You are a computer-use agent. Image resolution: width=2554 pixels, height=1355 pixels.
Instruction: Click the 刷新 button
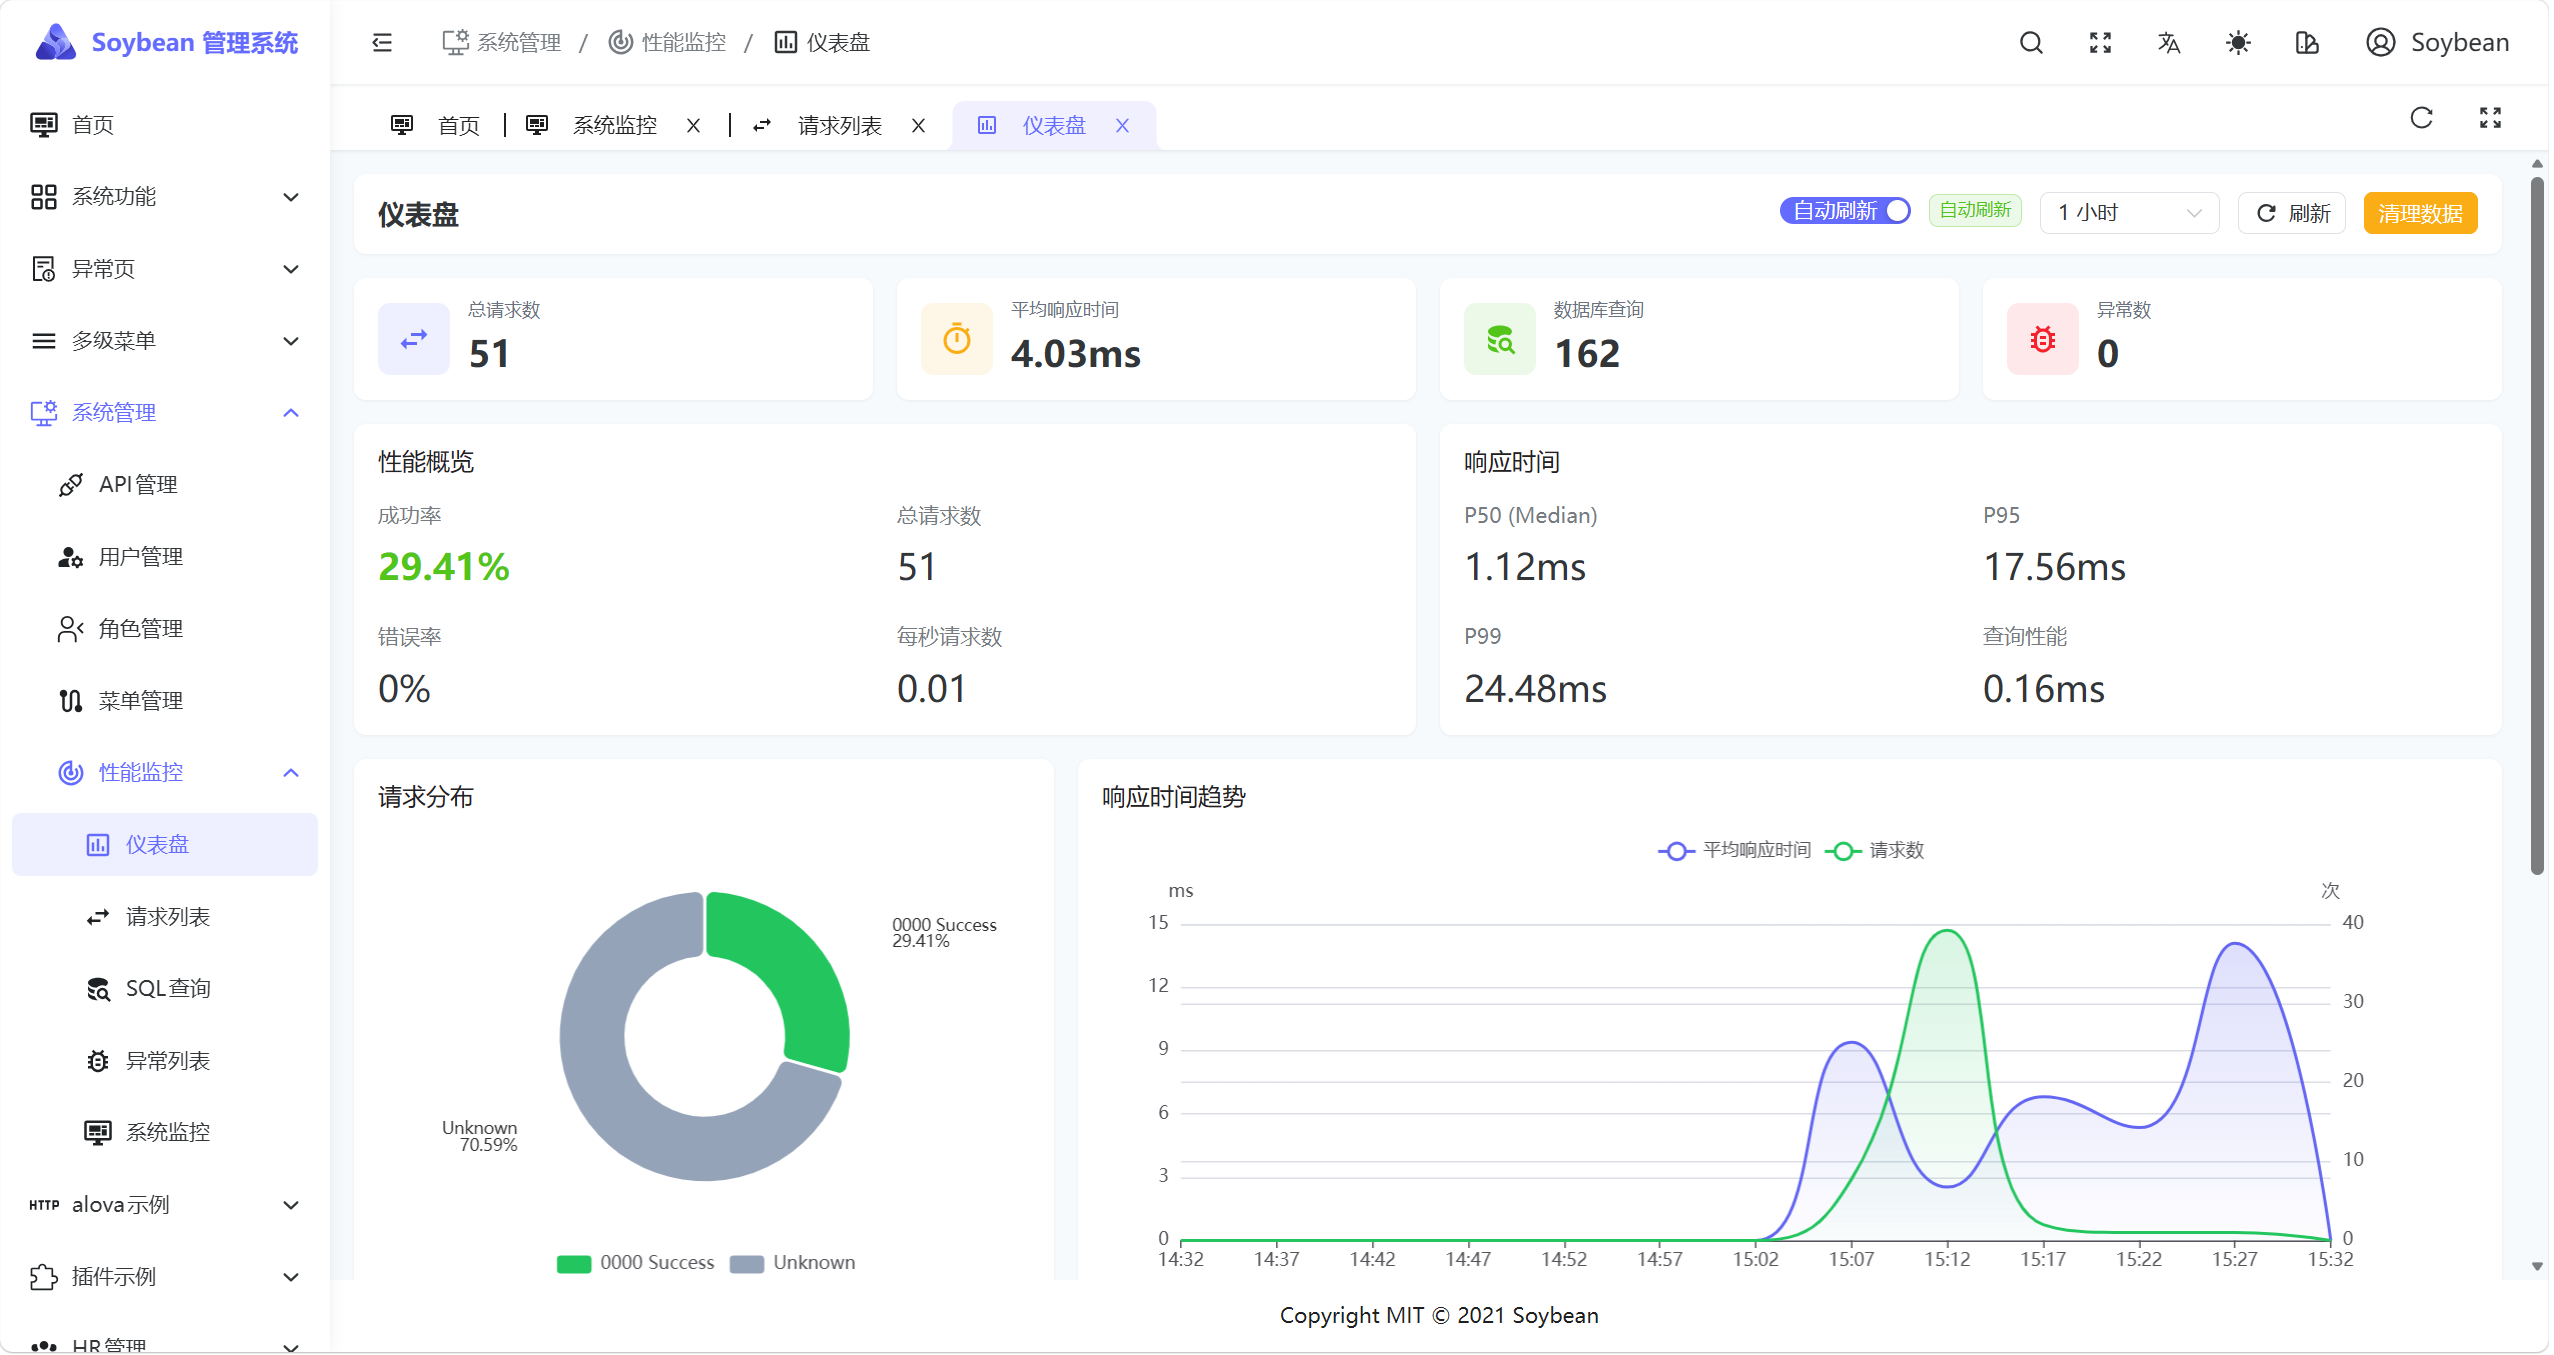click(x=2291, y=213)
